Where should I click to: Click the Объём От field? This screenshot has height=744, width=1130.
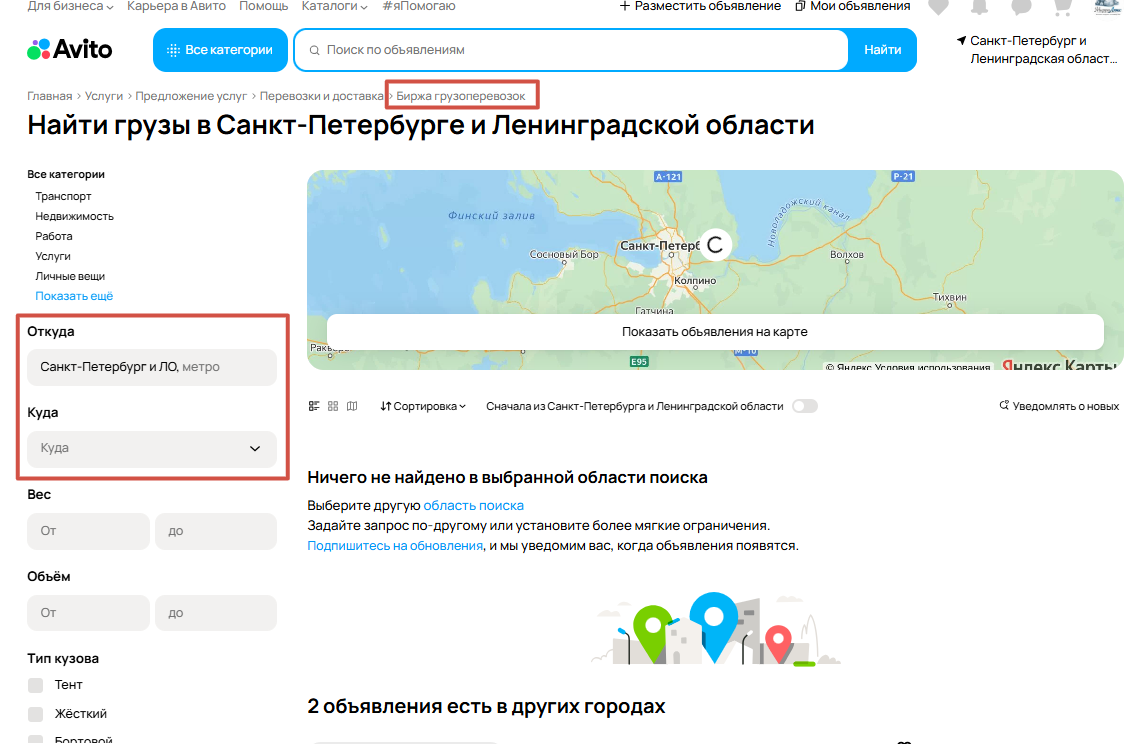point(88,613)
